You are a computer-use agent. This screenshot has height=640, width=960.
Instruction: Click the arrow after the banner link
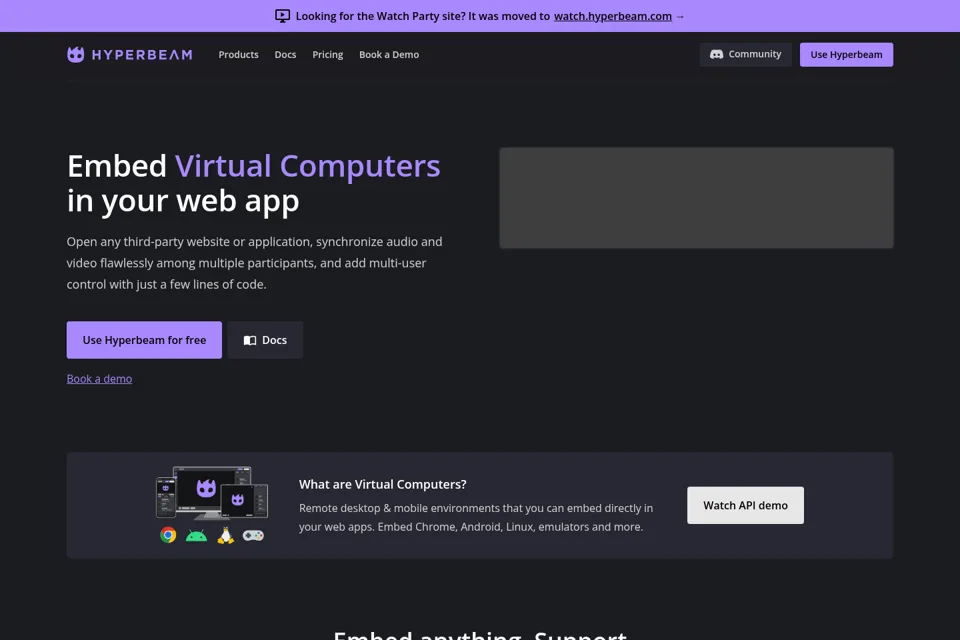[680, 17]
